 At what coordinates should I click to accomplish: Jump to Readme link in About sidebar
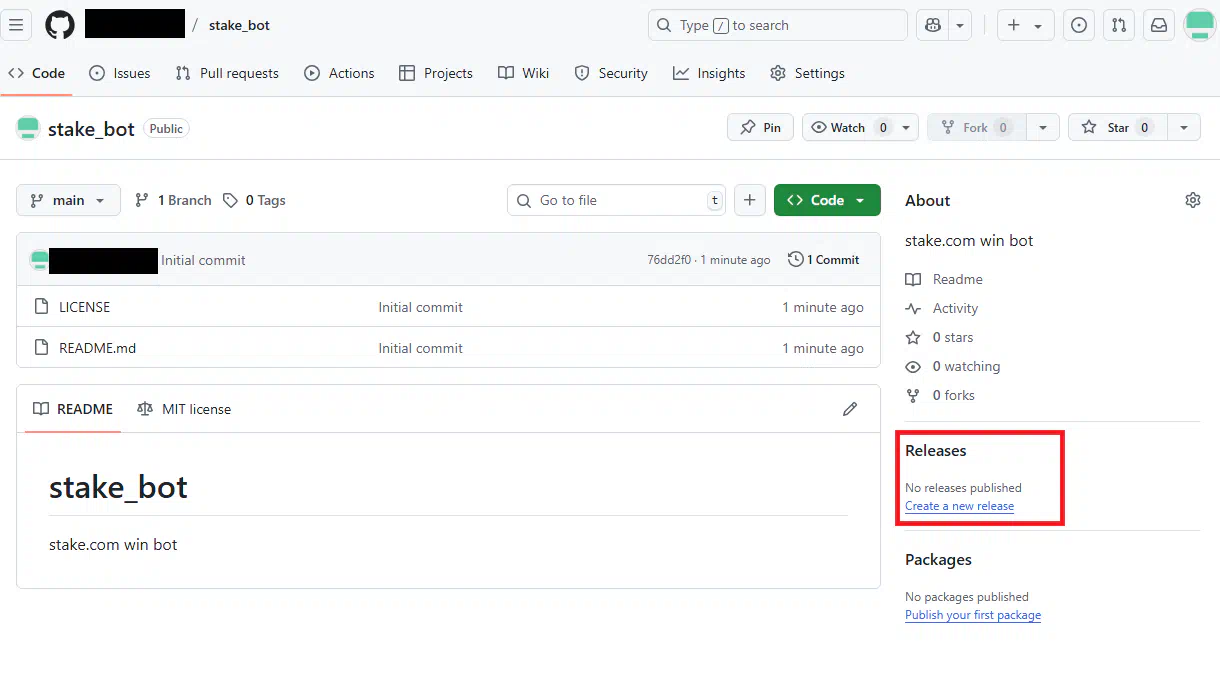[x=945, y=279]
